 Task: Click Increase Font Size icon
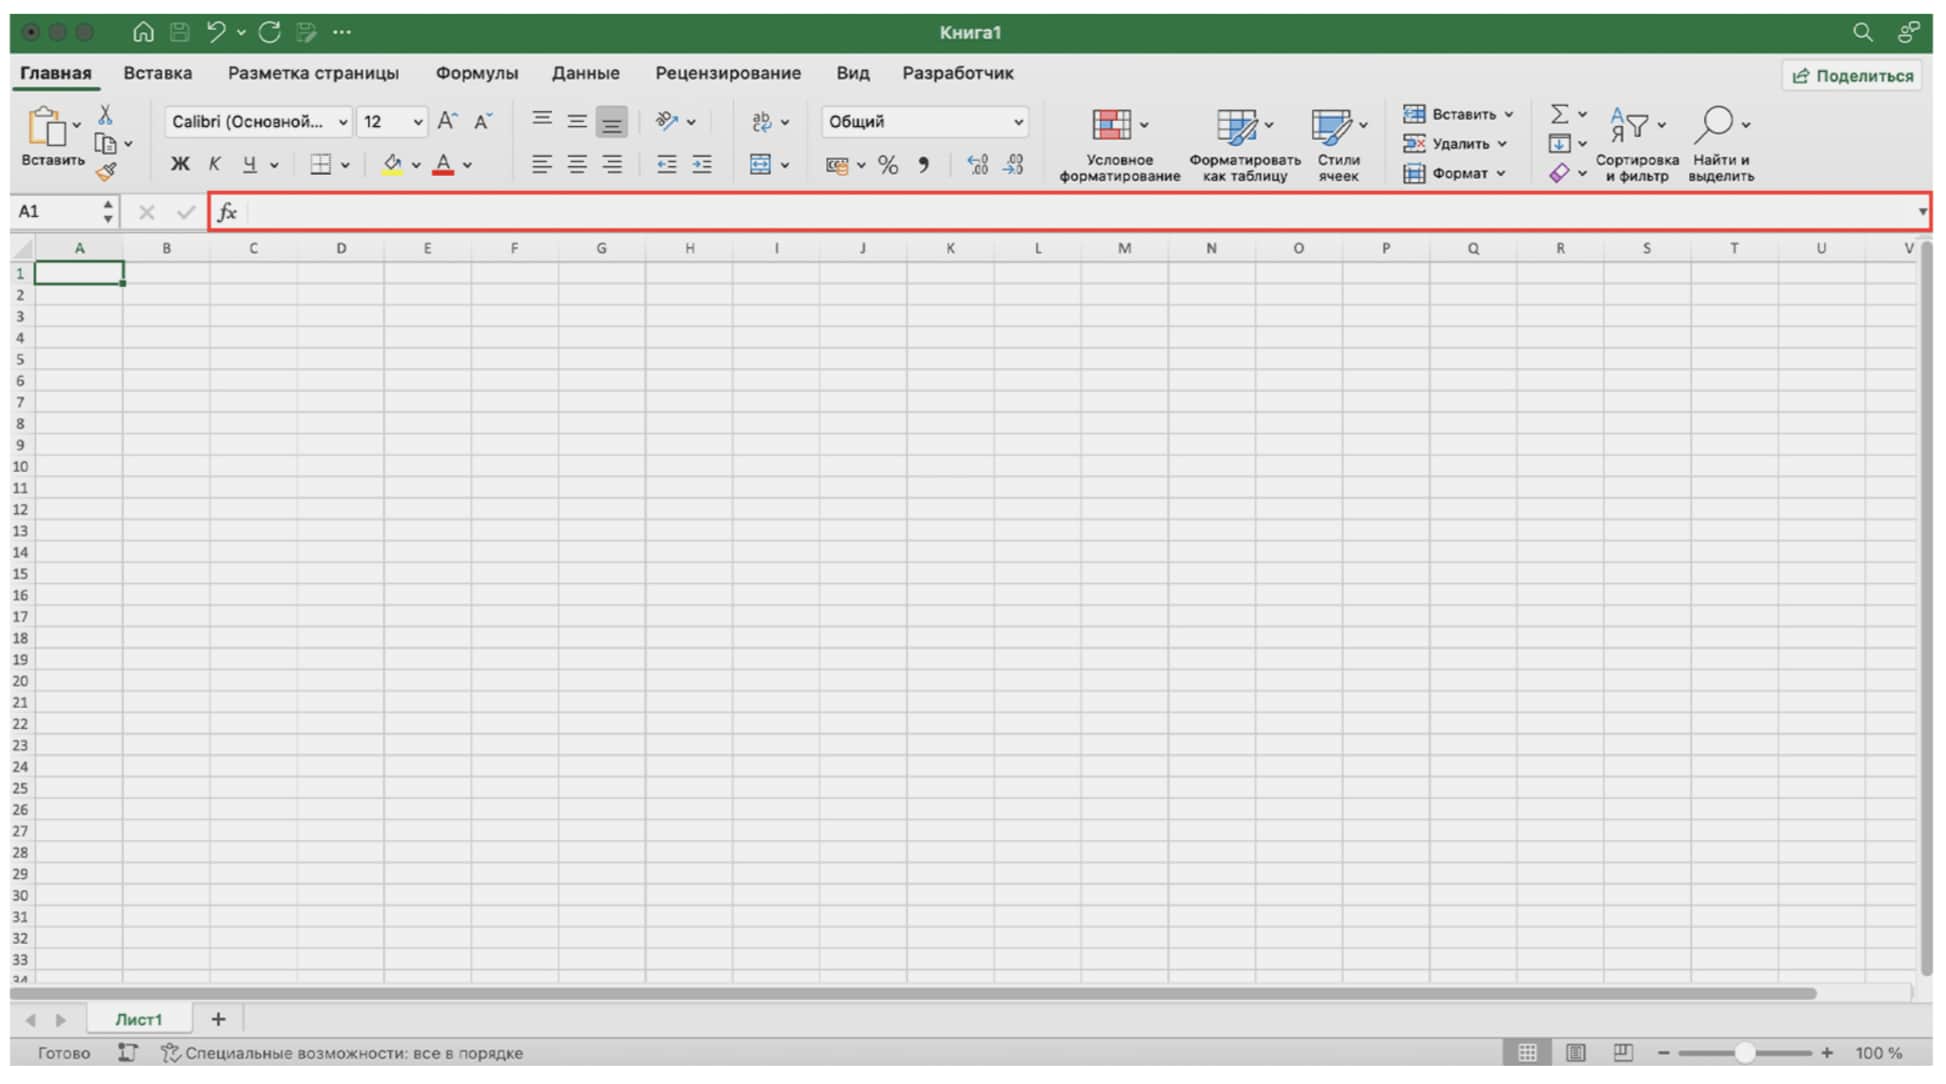point(447,121)
